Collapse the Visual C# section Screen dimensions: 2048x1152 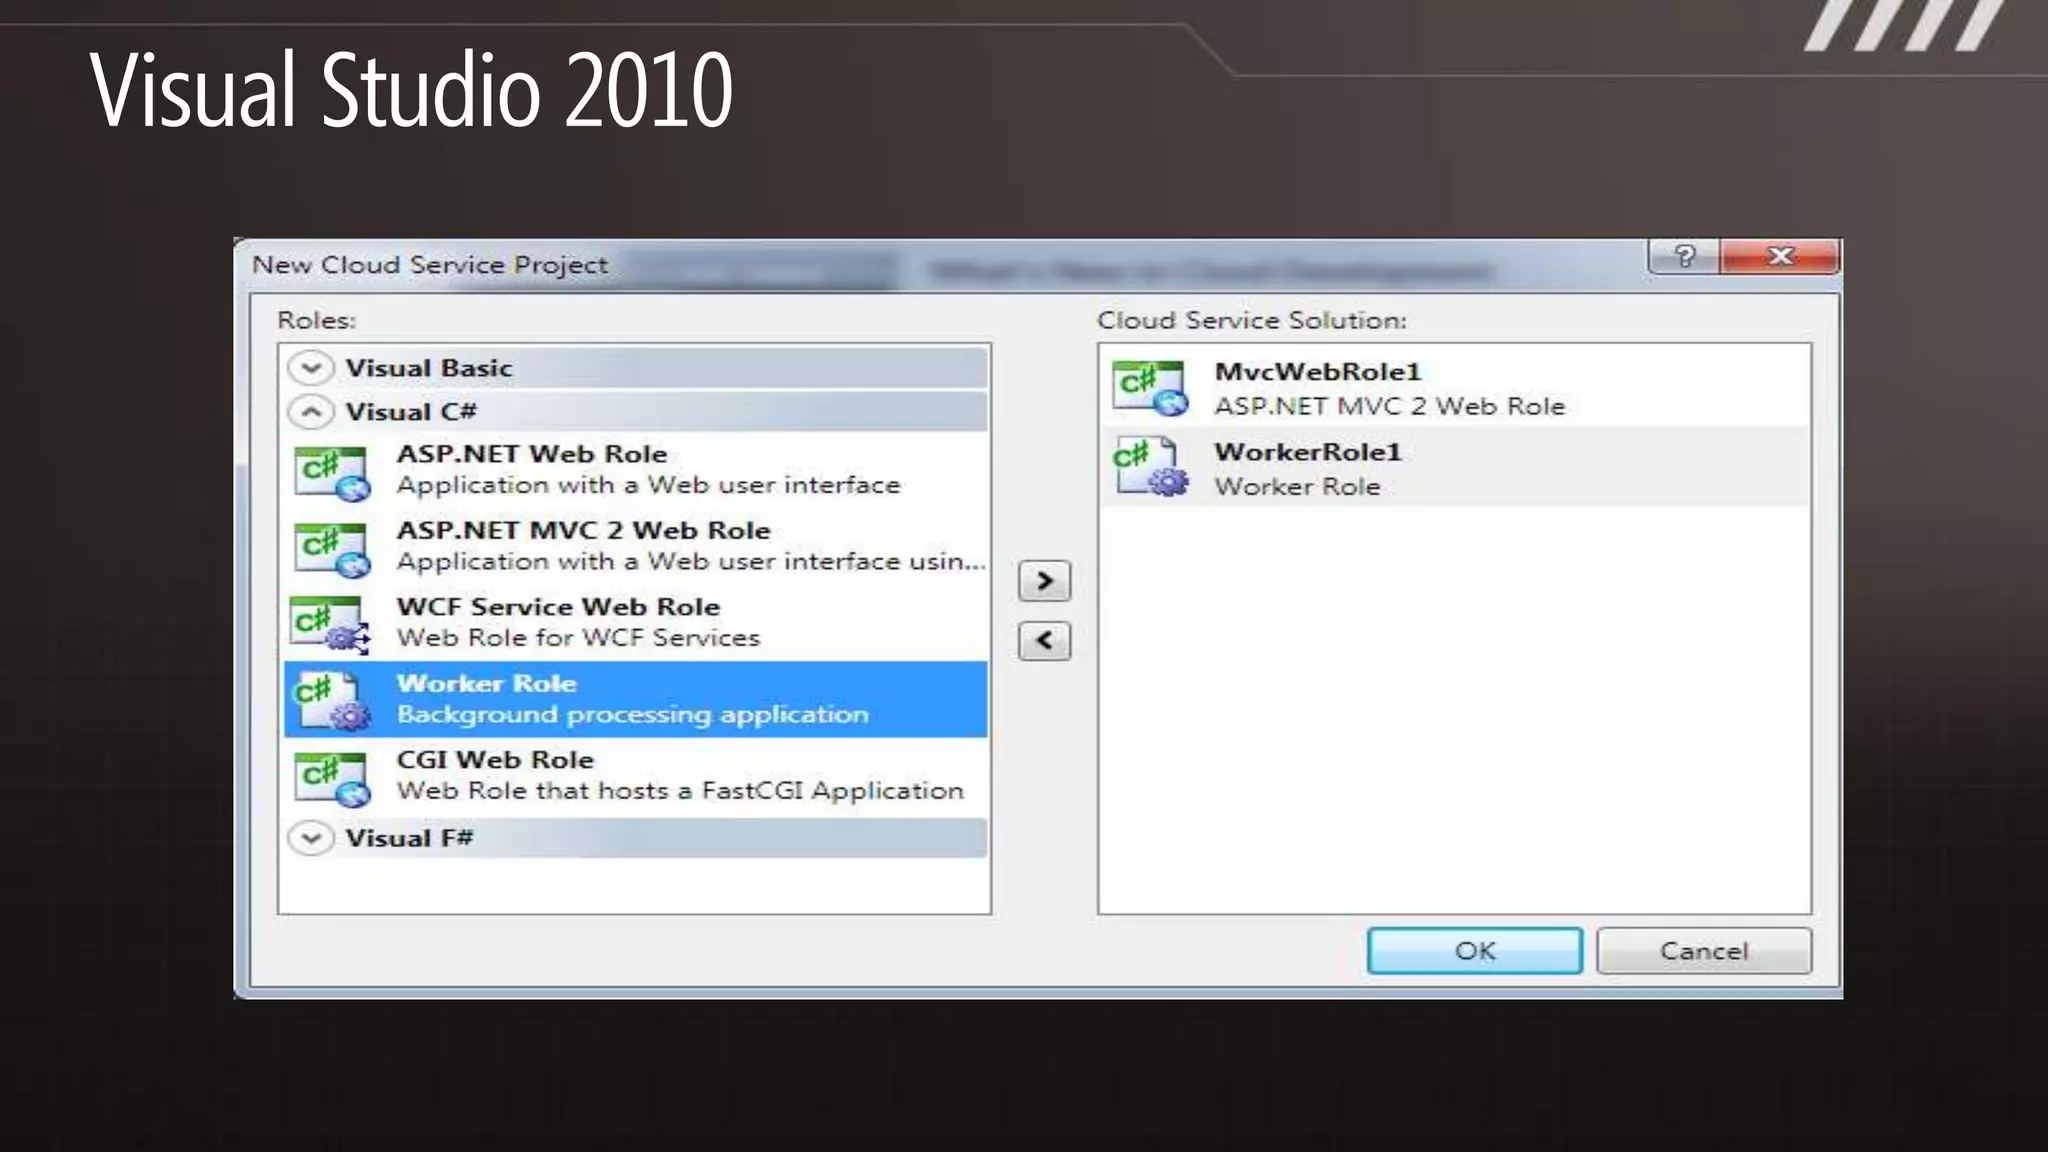click(x=311, y=412)
